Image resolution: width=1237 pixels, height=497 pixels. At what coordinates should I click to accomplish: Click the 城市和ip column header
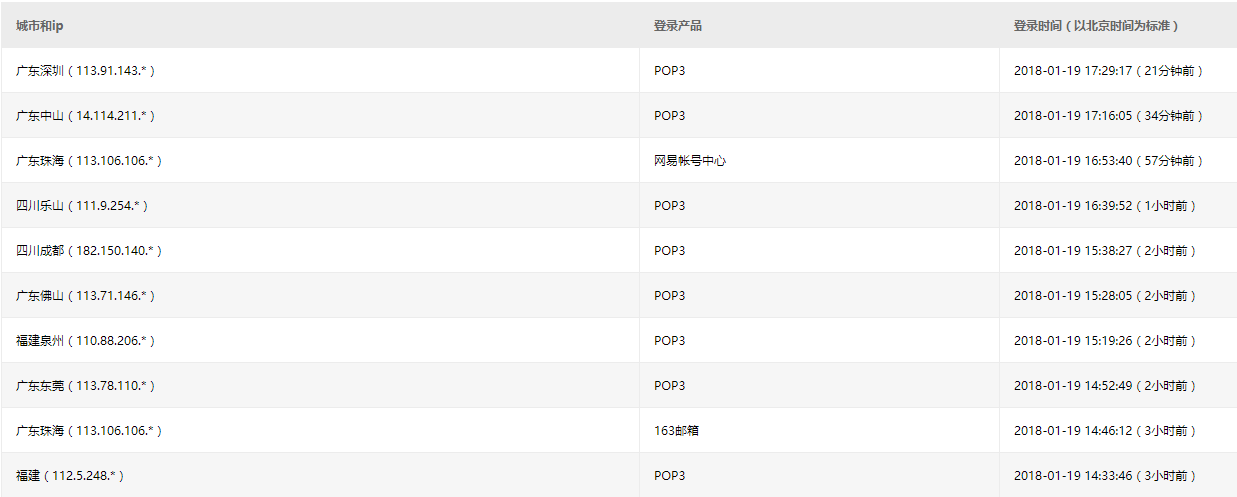pyautogui.click(x=39, y=25)
